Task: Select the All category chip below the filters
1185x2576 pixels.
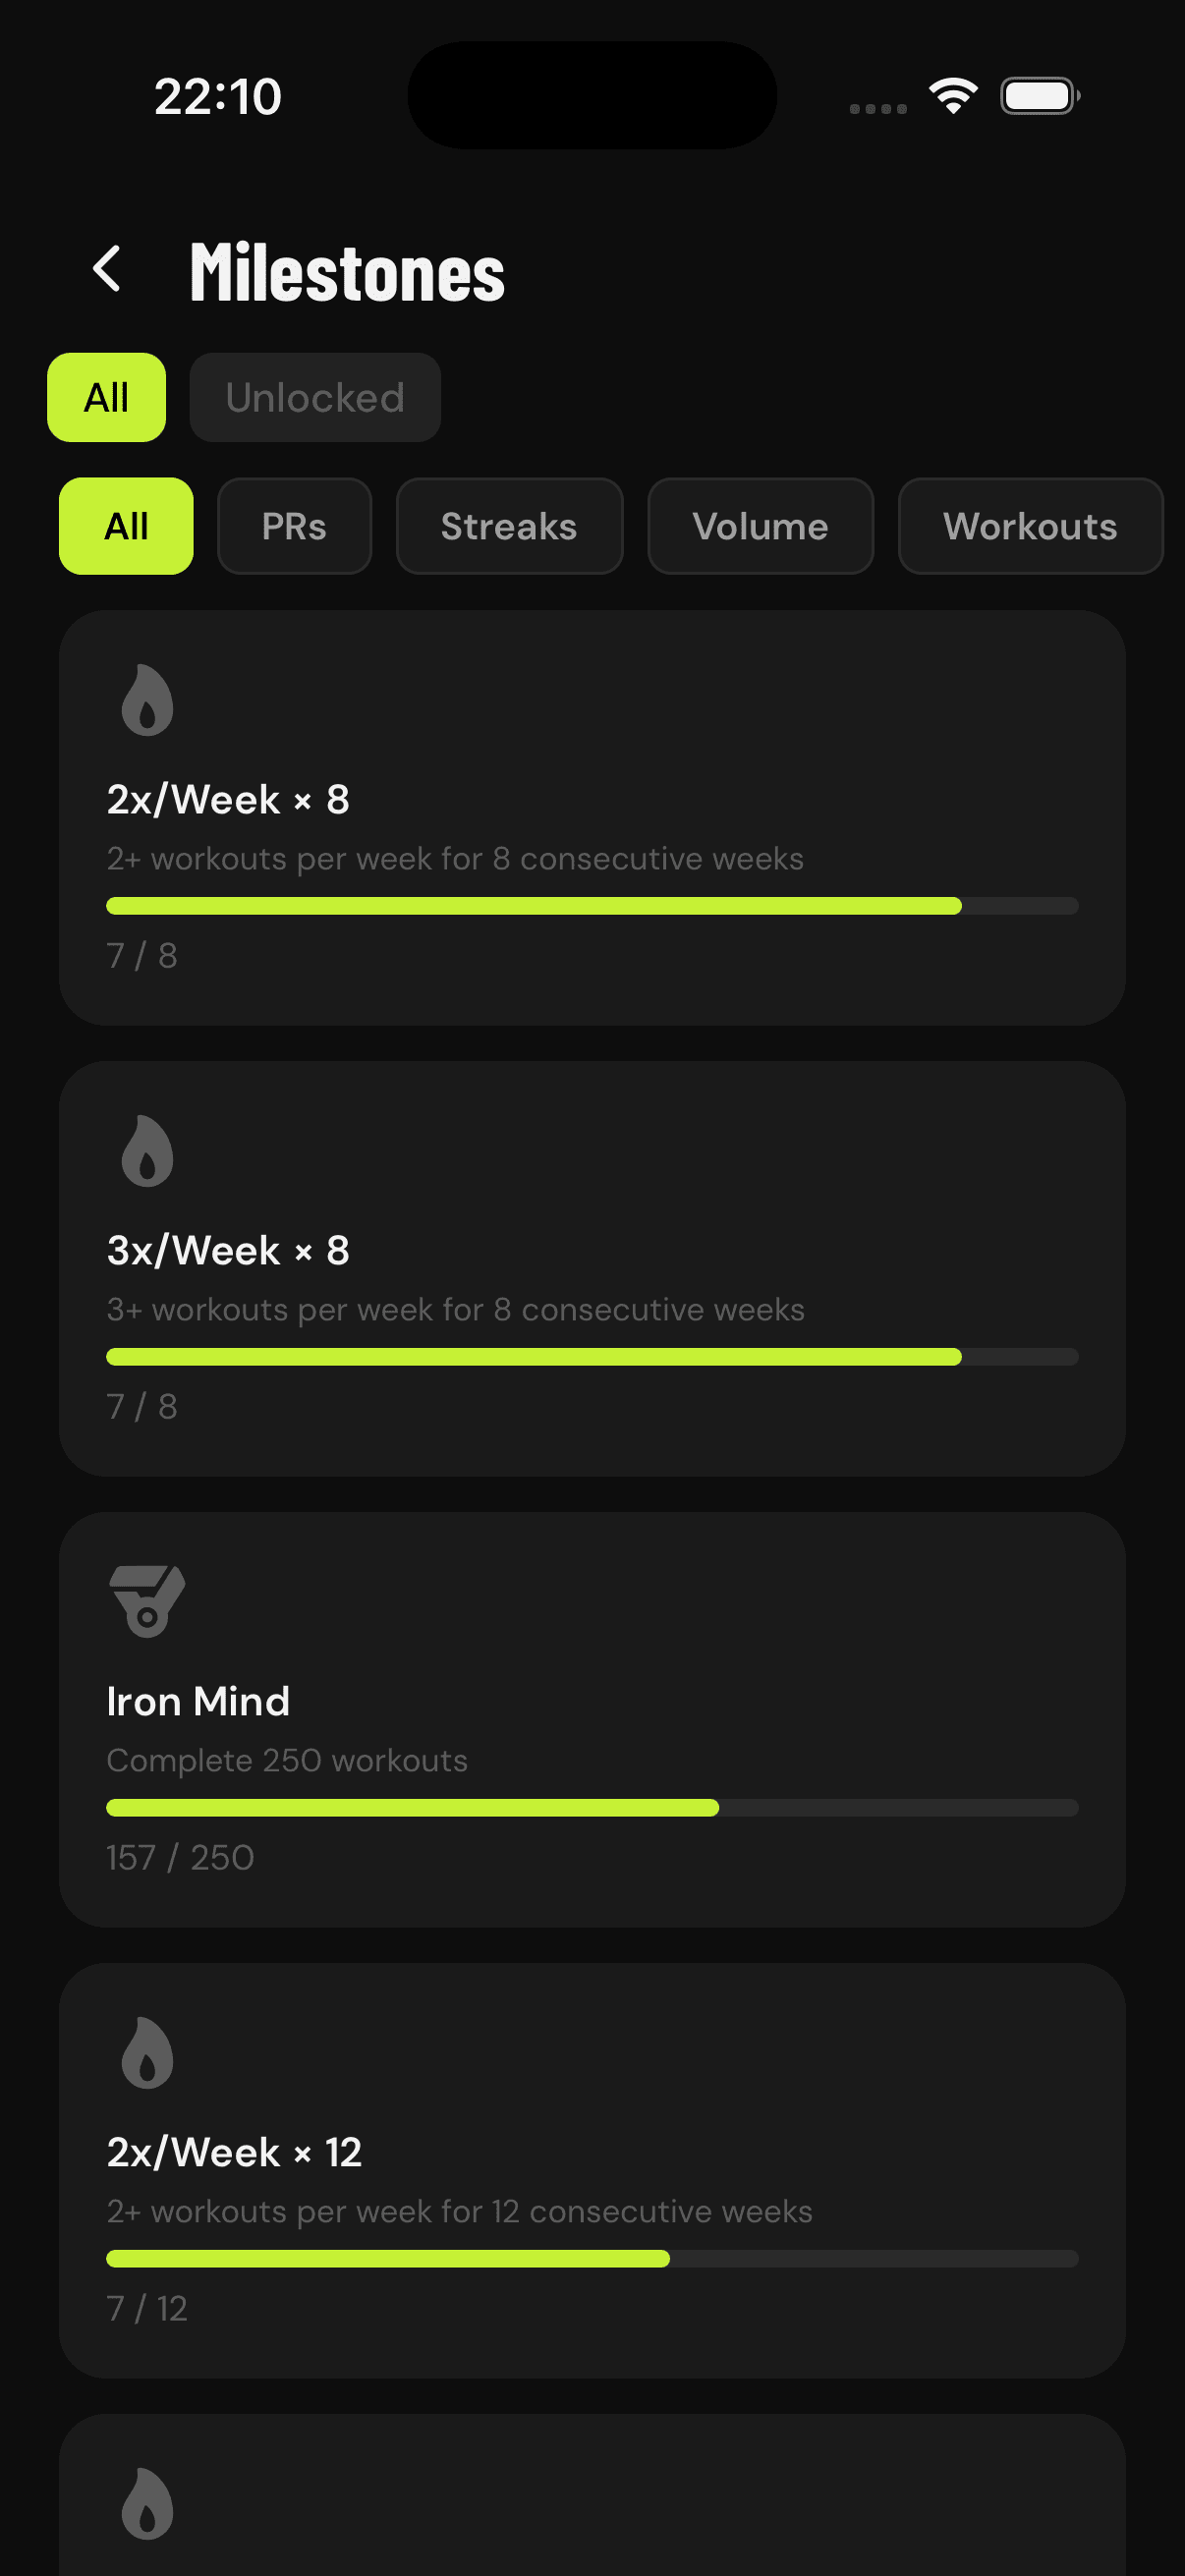Action: click(125, 526)
